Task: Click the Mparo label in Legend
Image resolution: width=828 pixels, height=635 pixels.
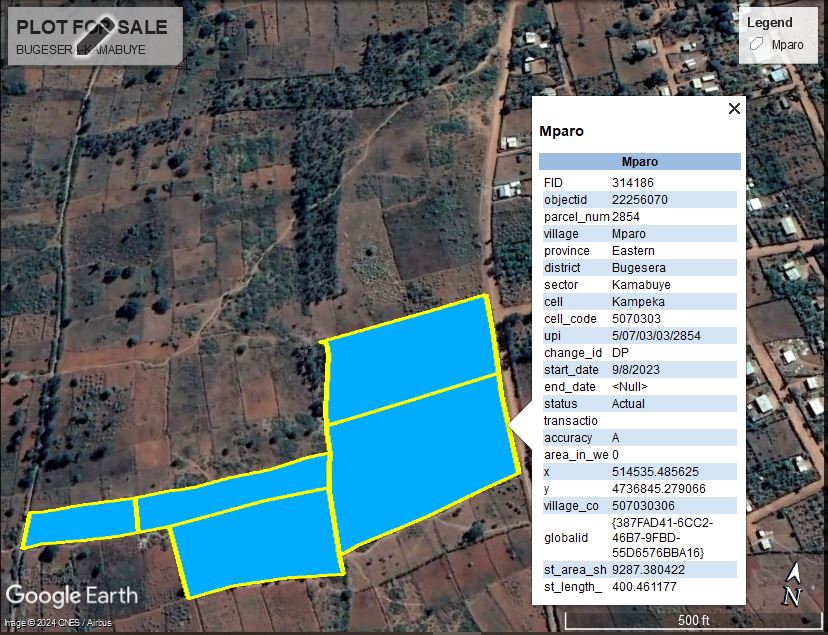Action: click(x=787, y=45)
